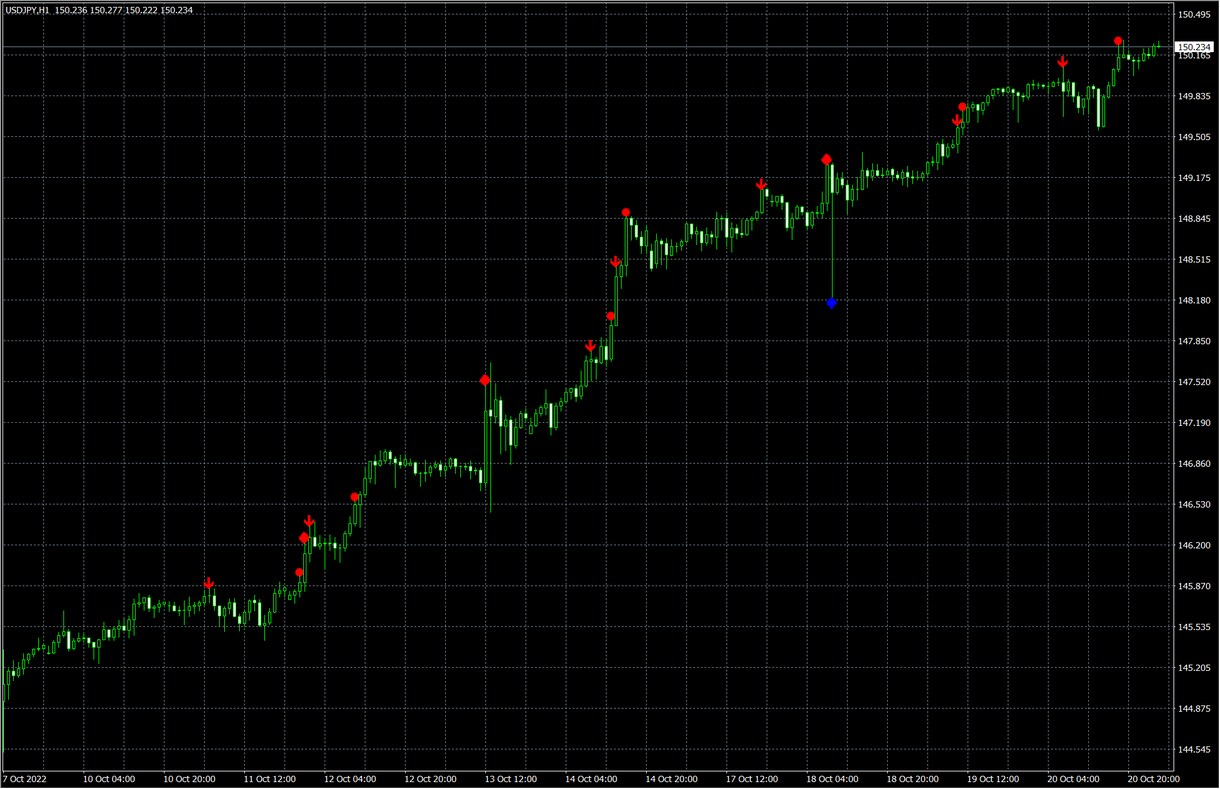Select the 12 Oct 20:00 time label
Viewport: 1220px width, 789px height.
point(431,779)
